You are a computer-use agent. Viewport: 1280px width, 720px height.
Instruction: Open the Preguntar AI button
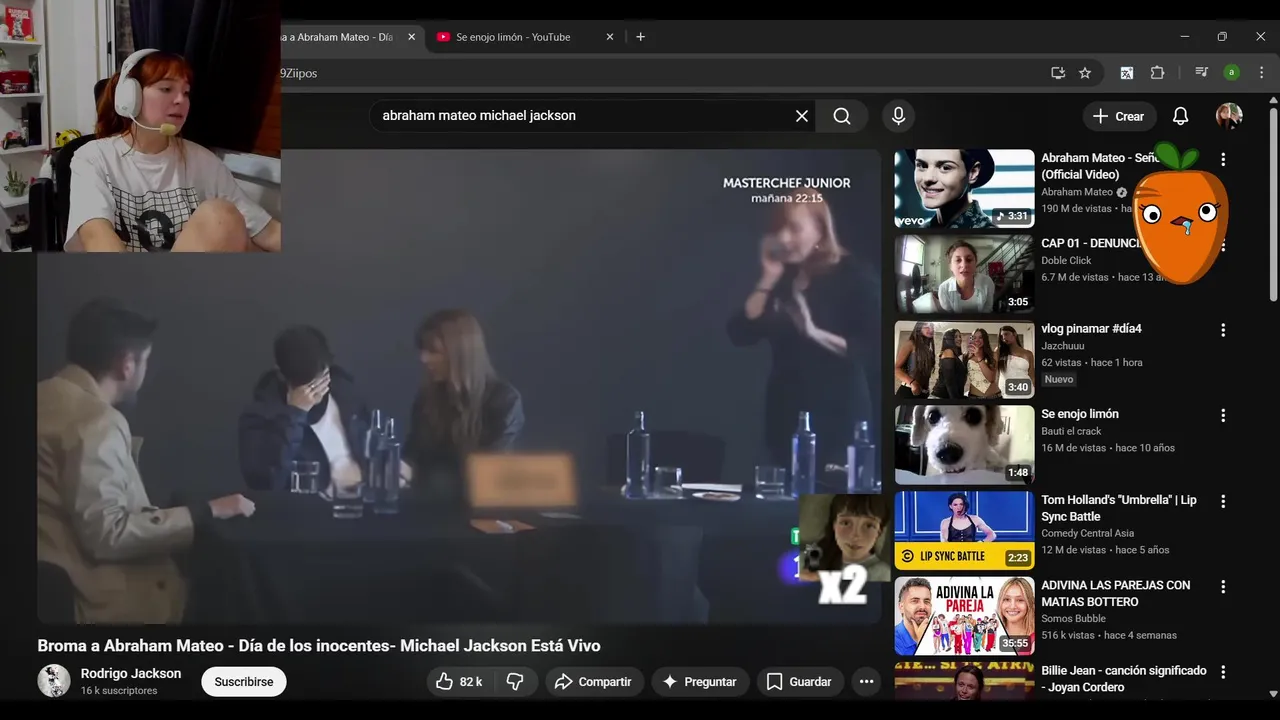click(700, 682)
